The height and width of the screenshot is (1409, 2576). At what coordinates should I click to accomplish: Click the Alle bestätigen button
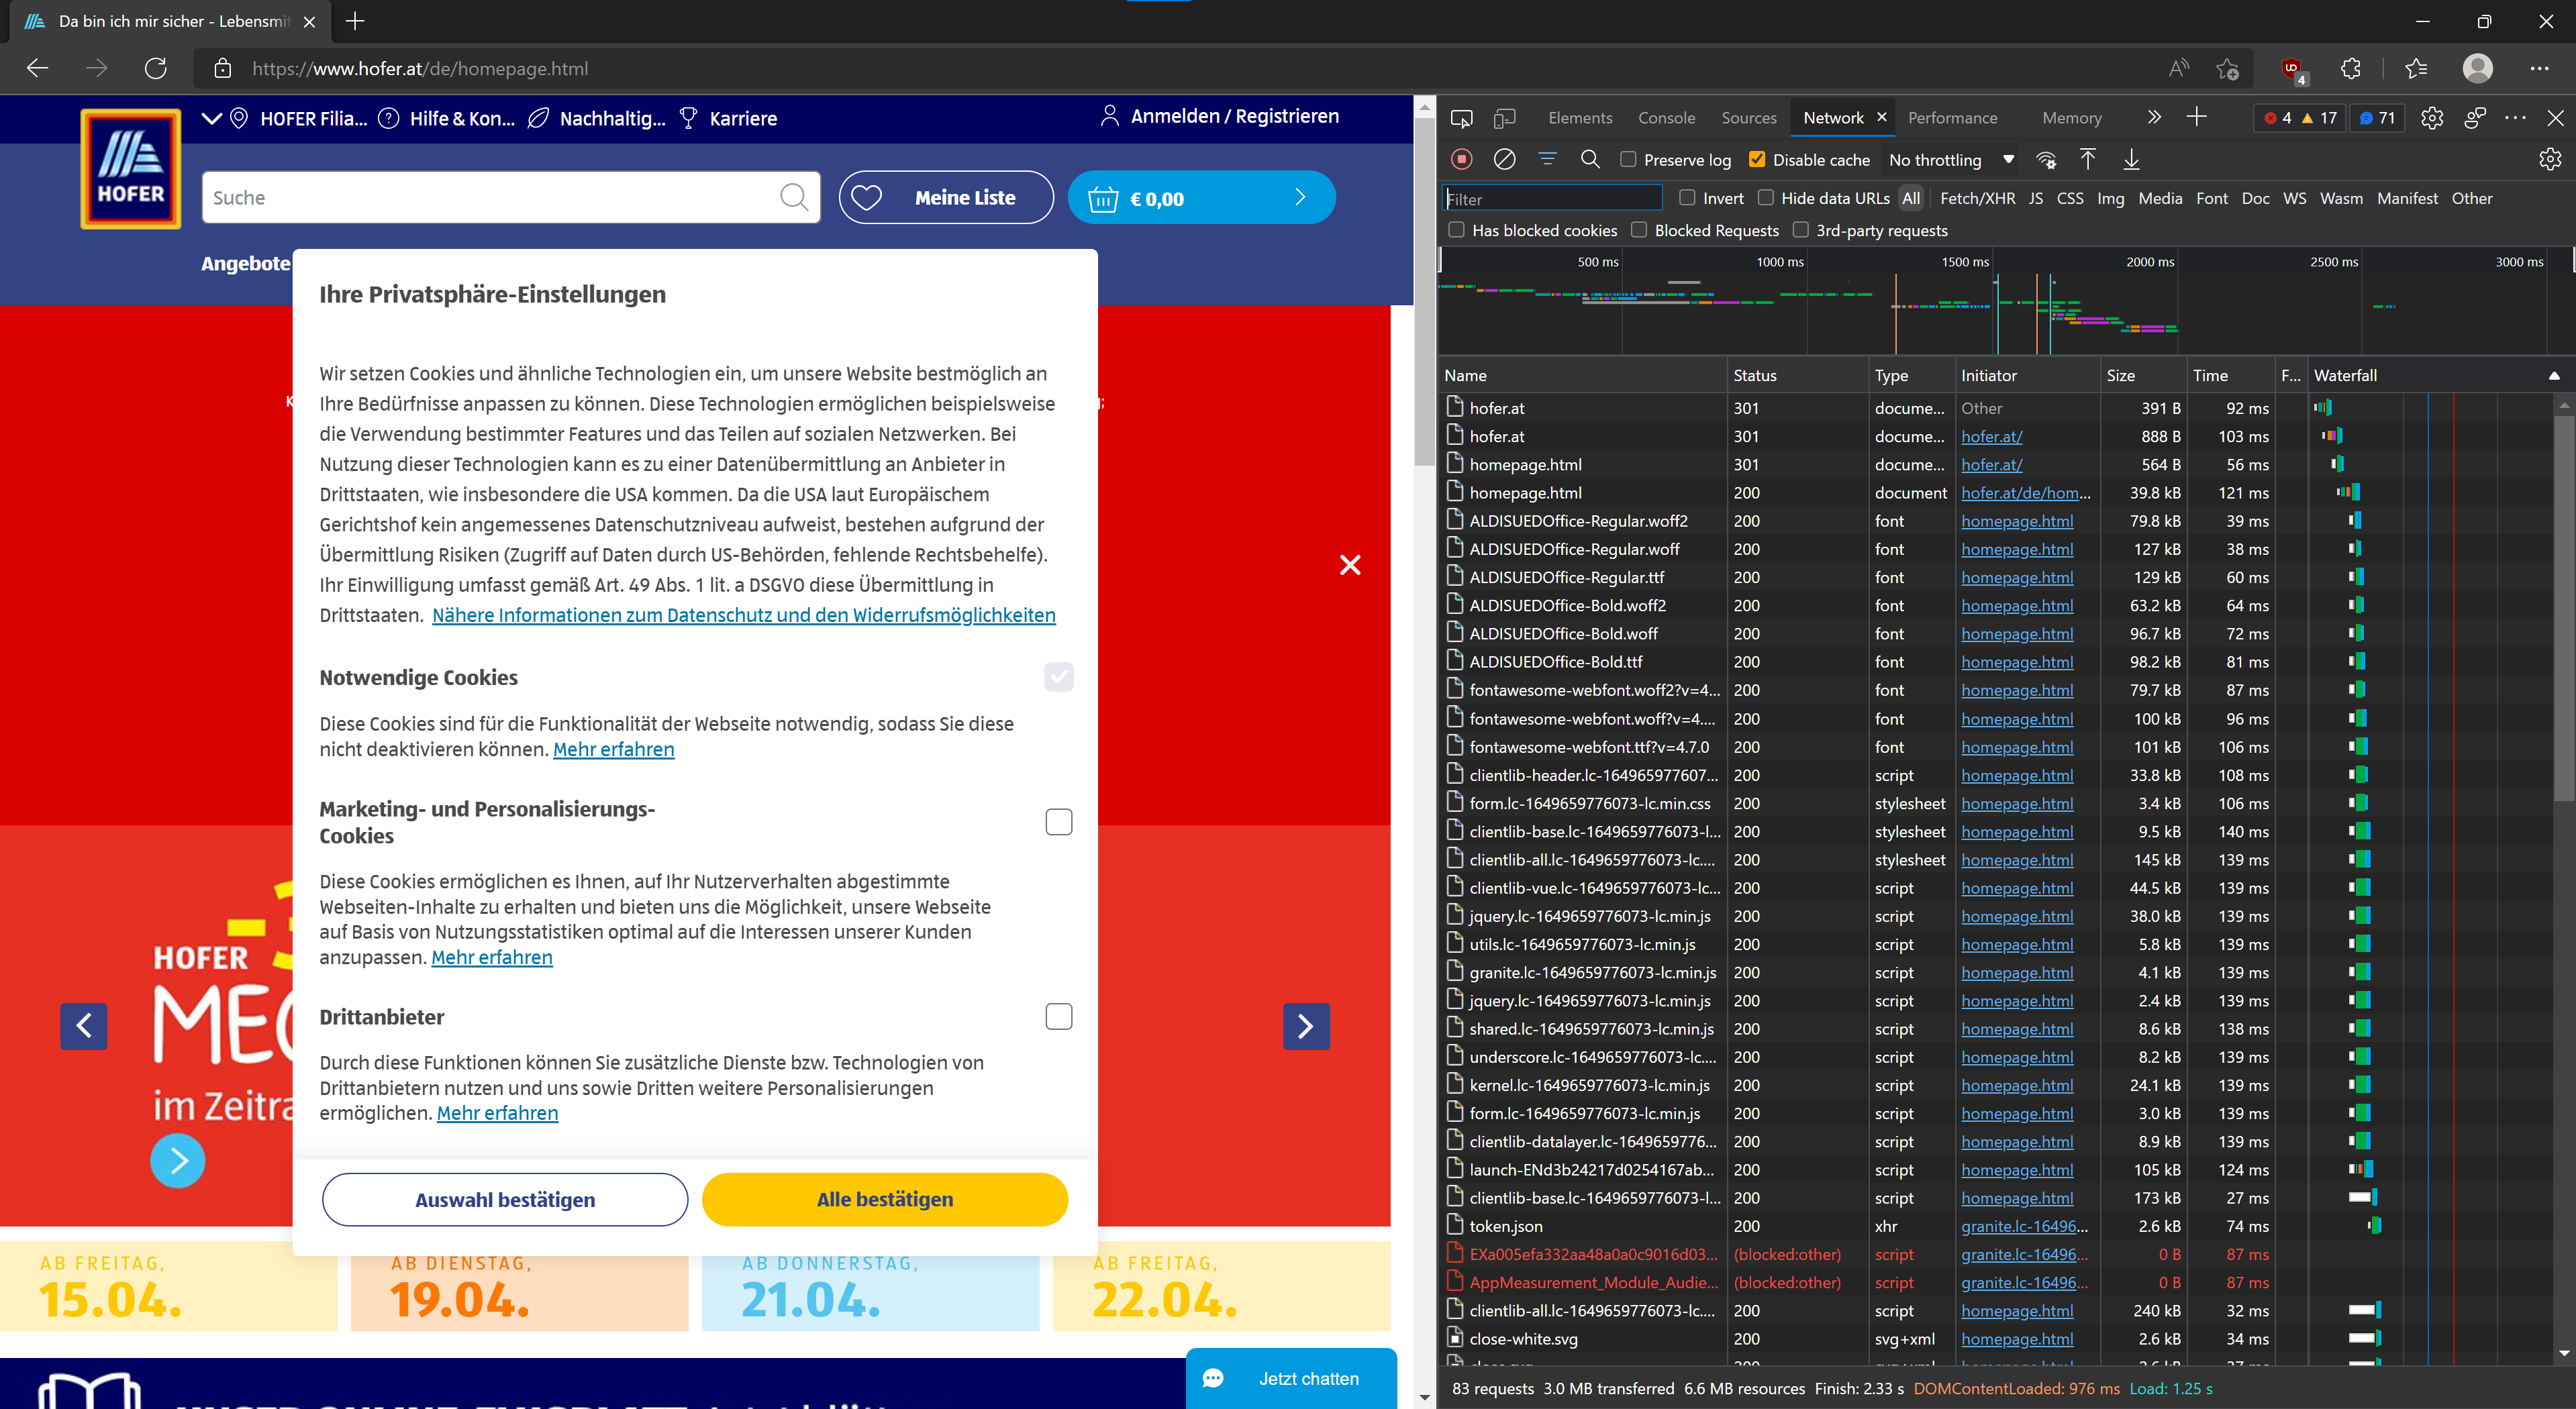click(x=884, y=1199)
